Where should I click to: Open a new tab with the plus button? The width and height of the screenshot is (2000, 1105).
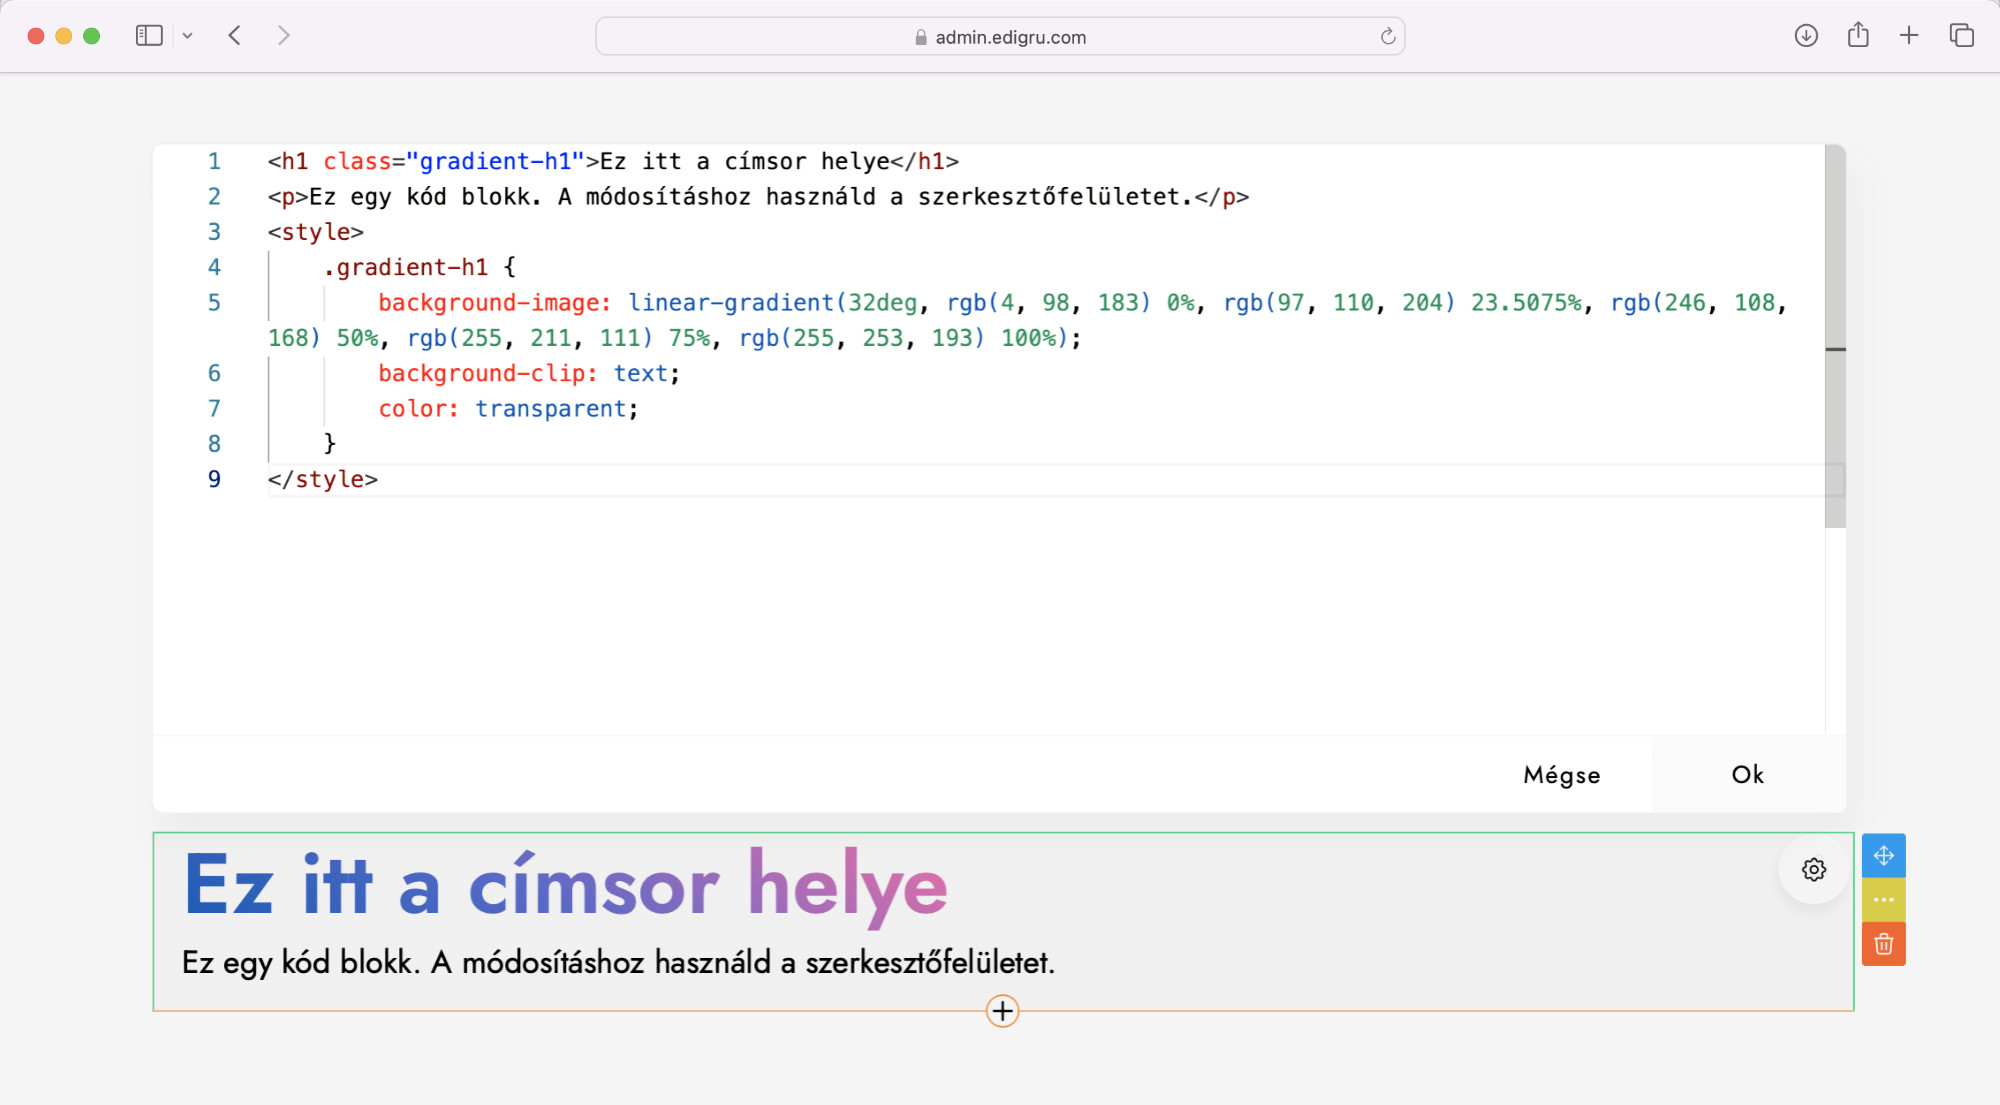pos(1909,34)
